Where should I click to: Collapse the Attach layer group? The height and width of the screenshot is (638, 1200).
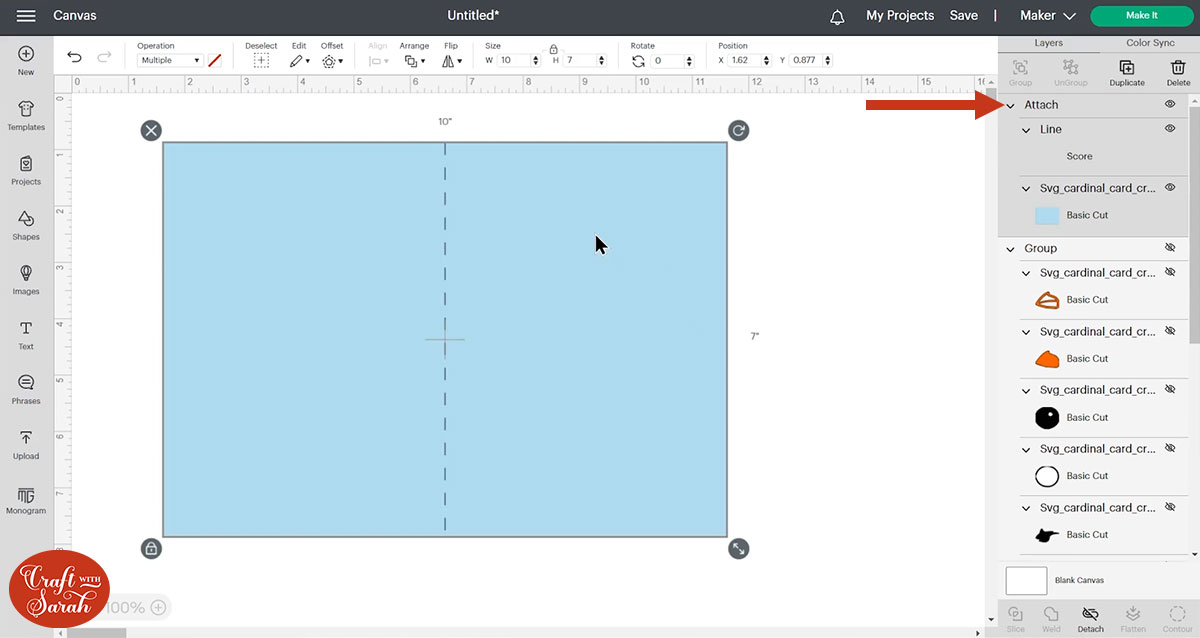point(1010,105)
